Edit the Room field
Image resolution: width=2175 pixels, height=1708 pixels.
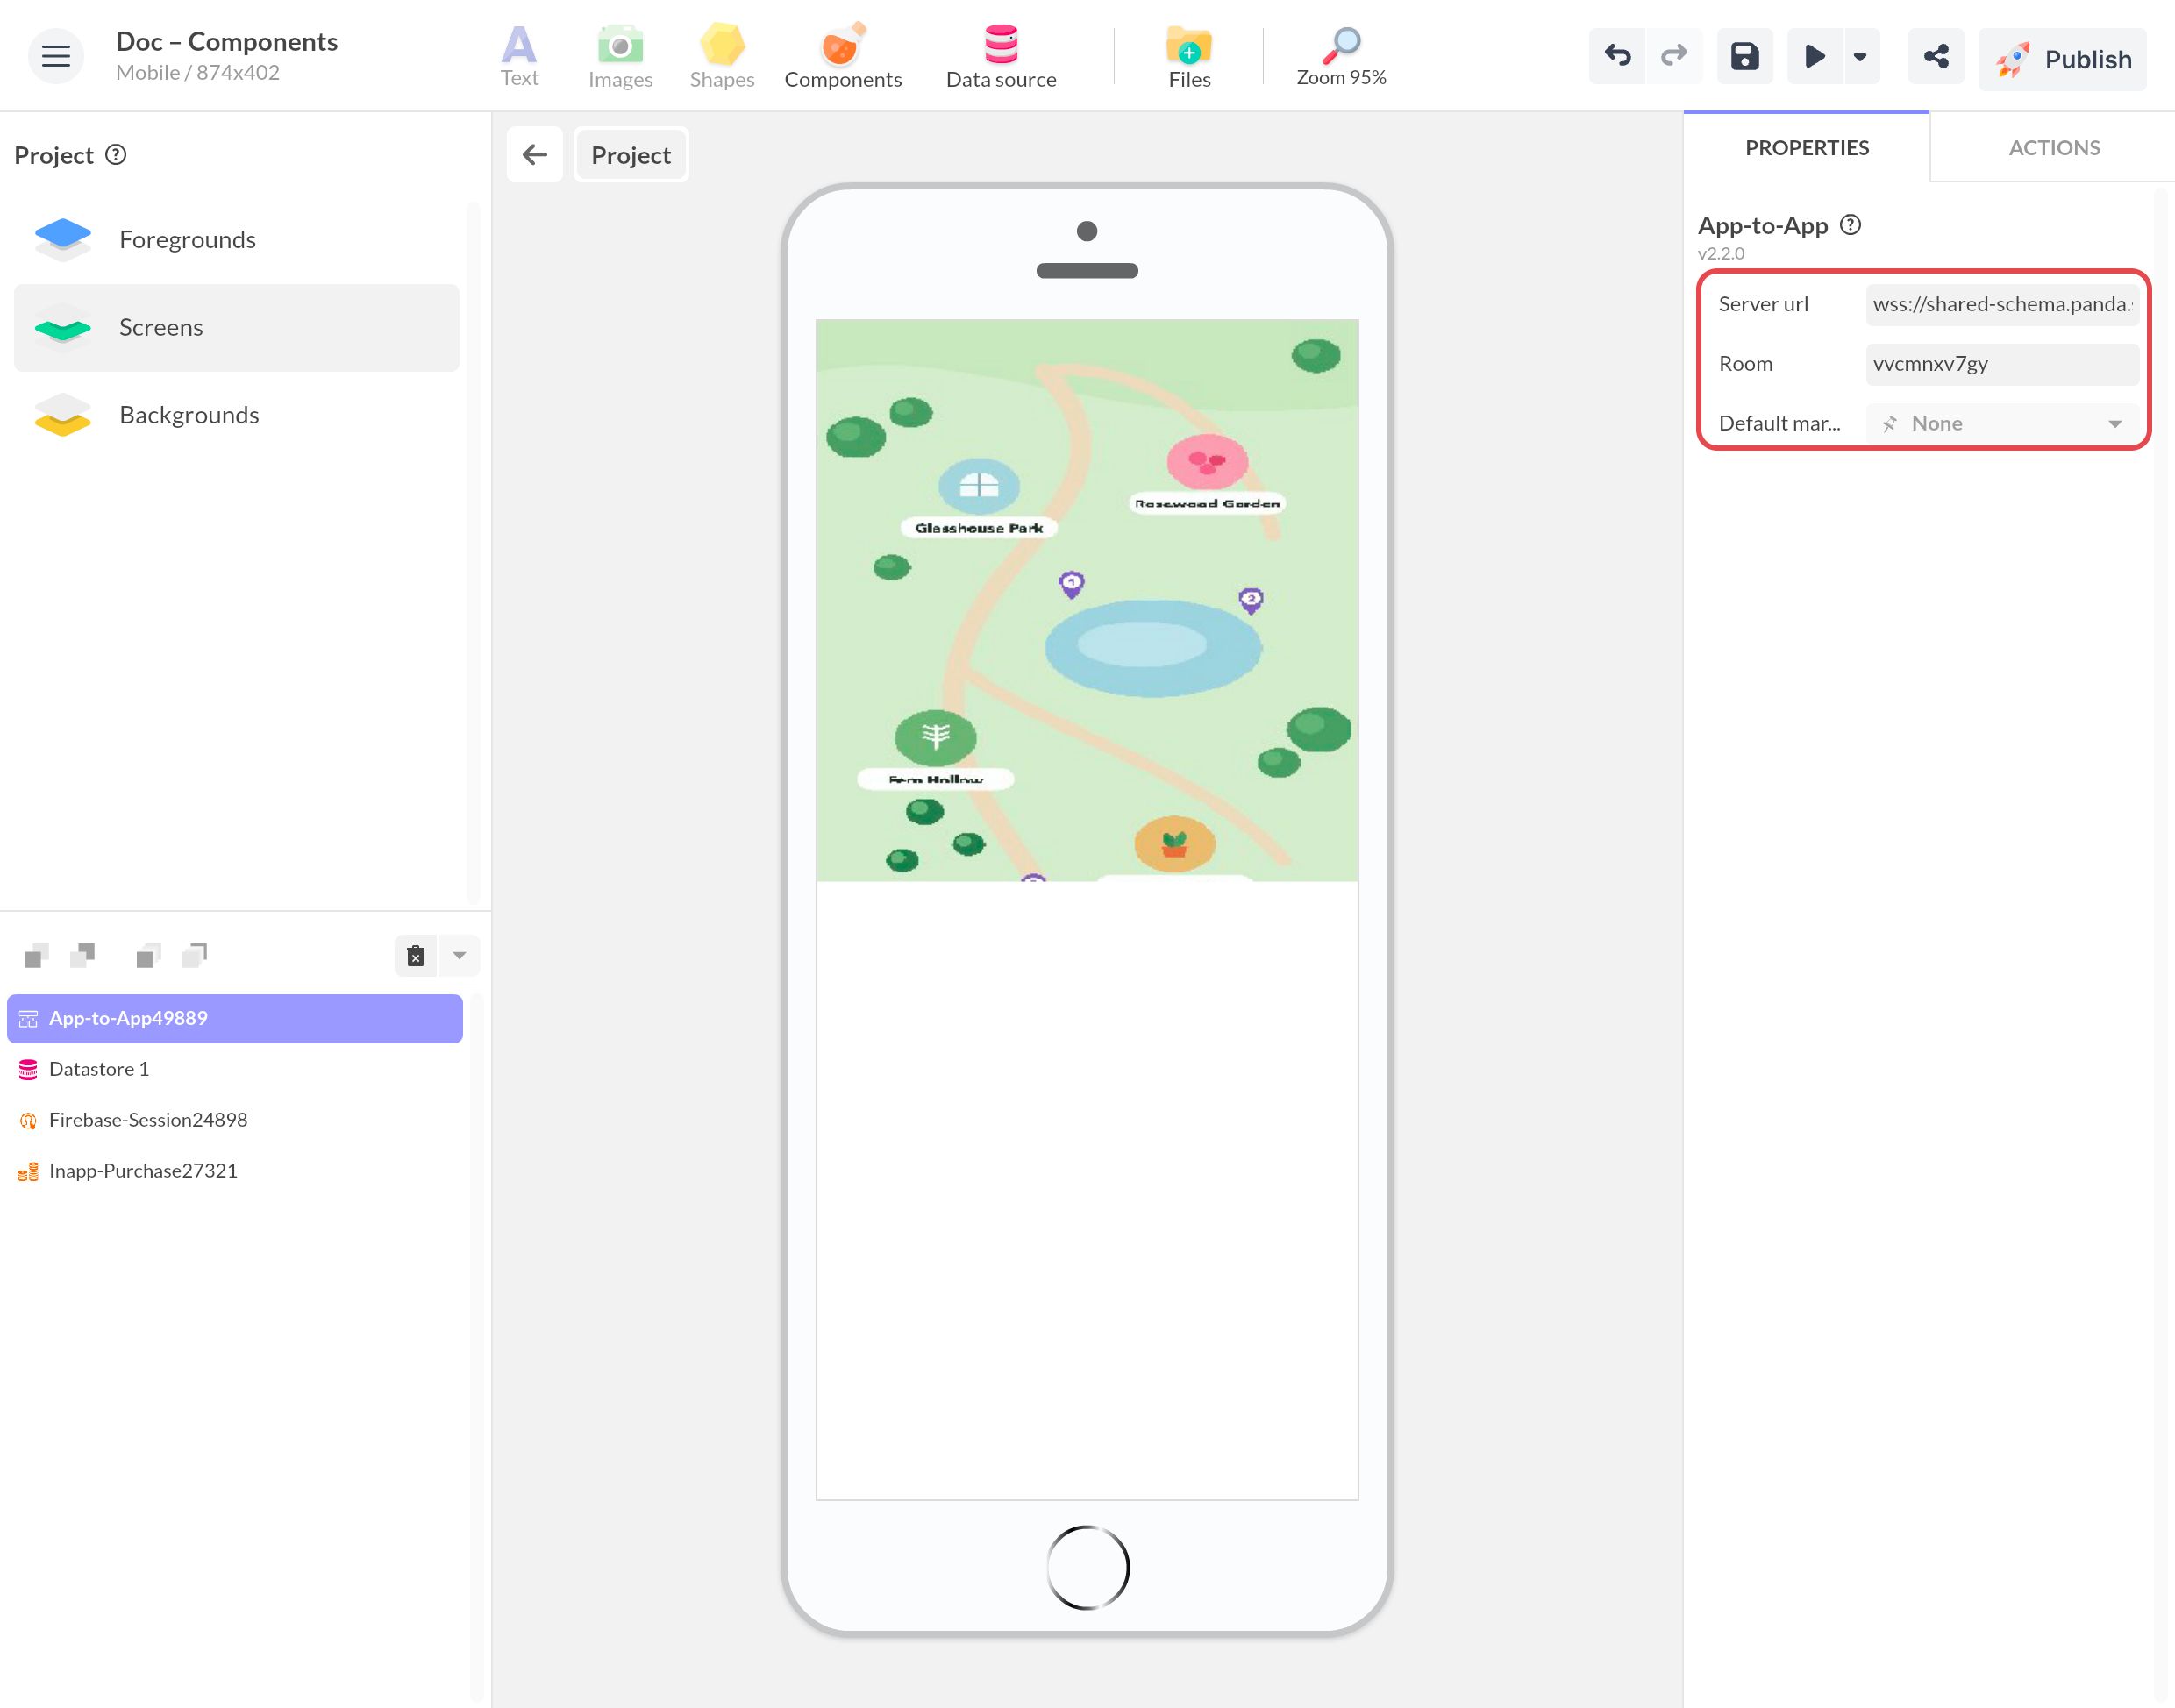point(2001,364)
